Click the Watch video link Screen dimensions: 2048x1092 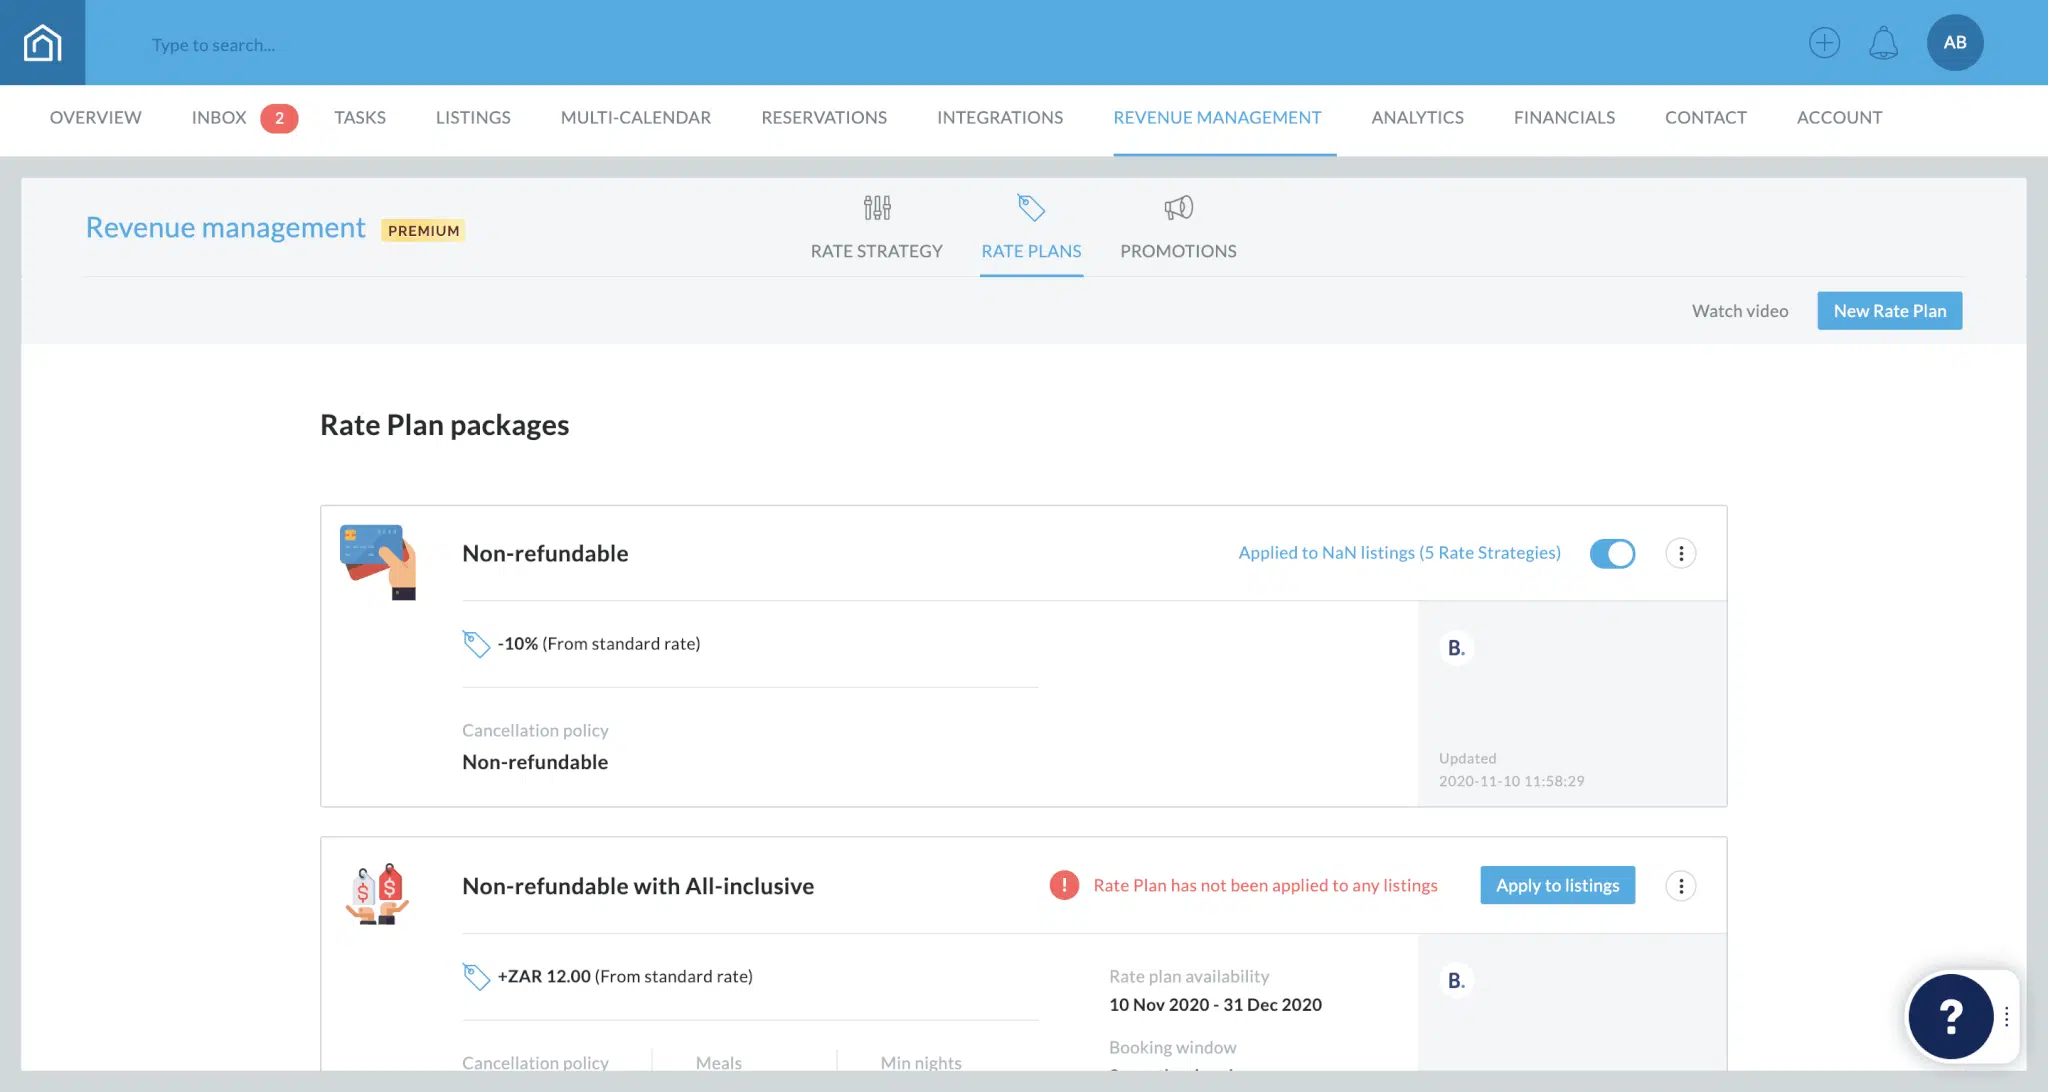1740,311
